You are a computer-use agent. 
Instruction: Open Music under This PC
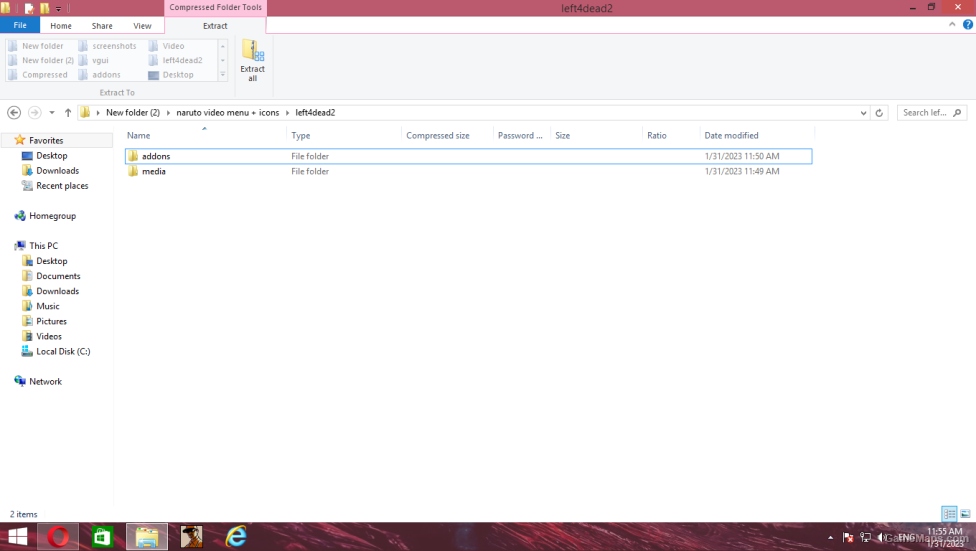[x=47, y=306]
